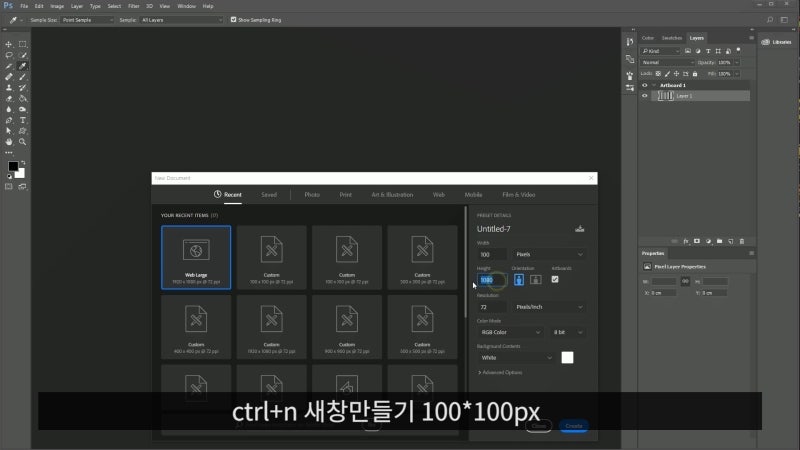This screenshot has width=800, height=450.
Task: Select the Path Selection tool
Action: click(9, 131)
